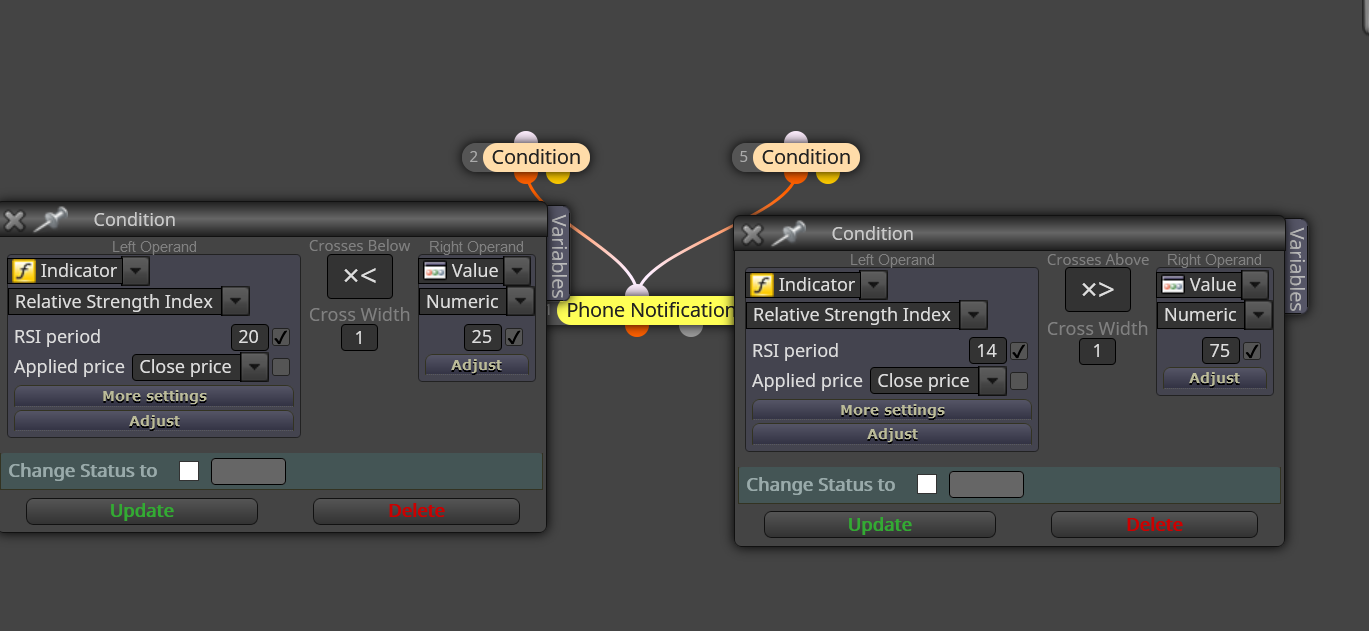Close the right Condition panel (Crosses Above)
Image resolution: width=1369 pixels, height=631 pixels.
click(x=752, y=234)
